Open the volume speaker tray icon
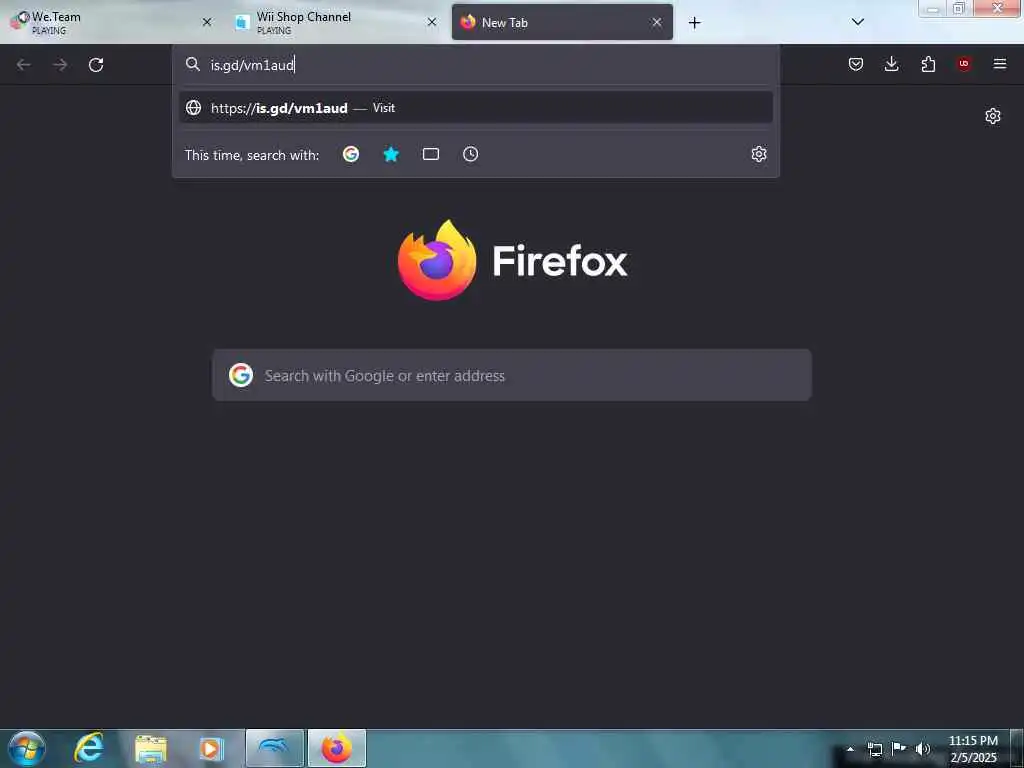1024x768 pixels. (x=923, y=749)
